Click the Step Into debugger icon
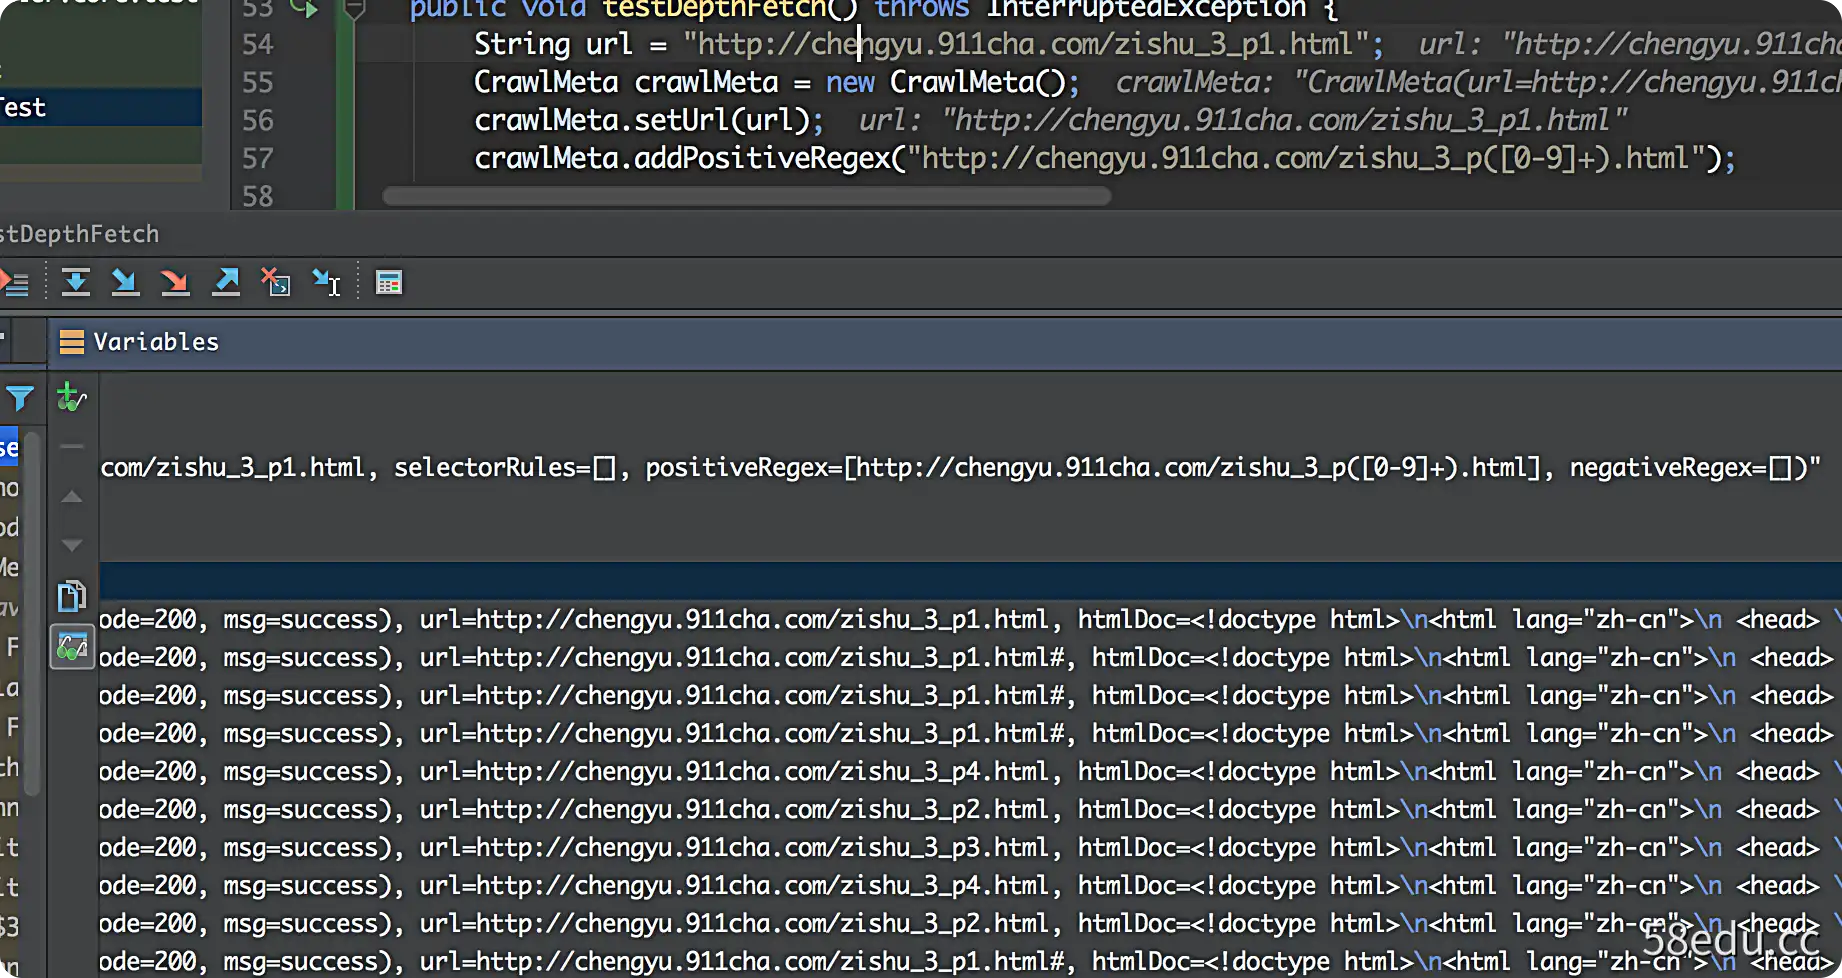 [x=125, y=283]
